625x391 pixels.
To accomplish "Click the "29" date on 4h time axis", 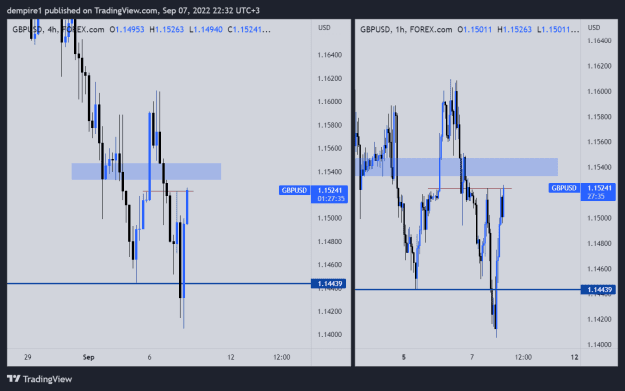I will 28,357.
